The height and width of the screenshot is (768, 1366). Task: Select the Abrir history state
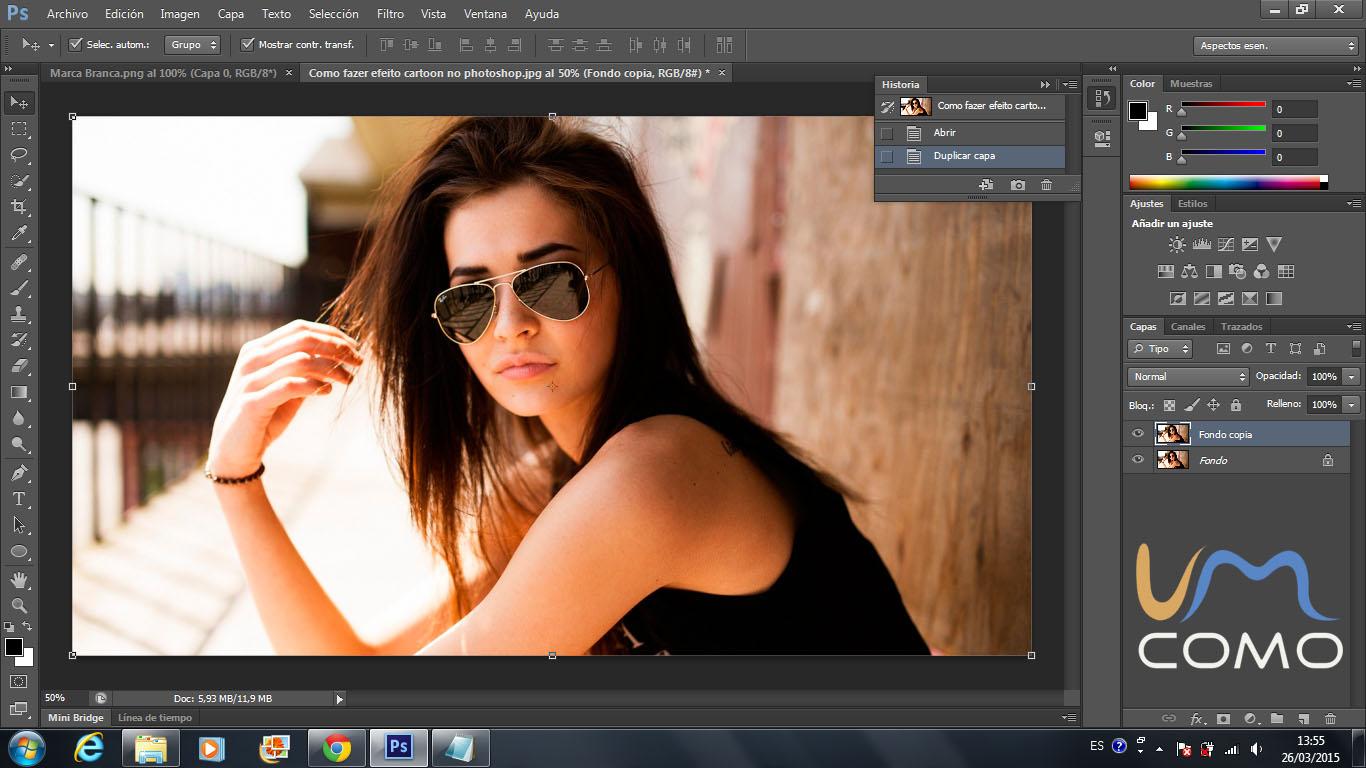pyautogui.click(x=945, y=133)
